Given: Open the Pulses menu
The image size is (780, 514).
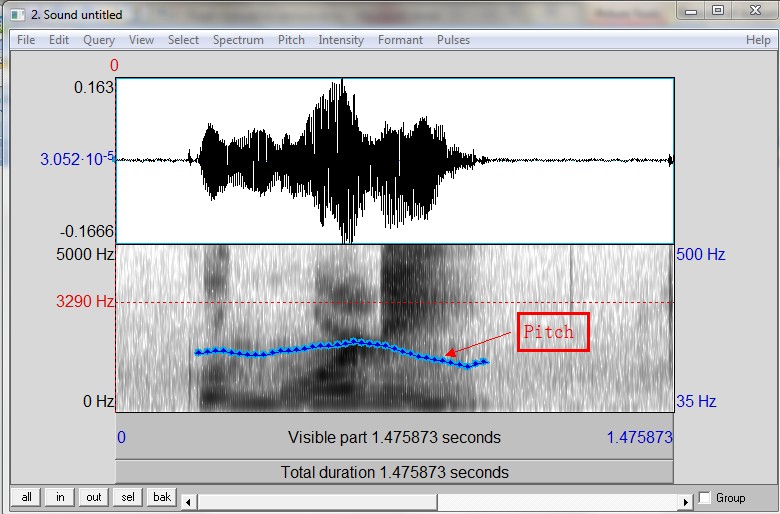Looking at the screenshot, I should click(453, 40).
